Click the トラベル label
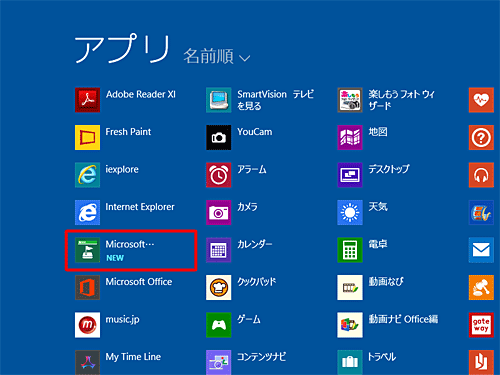500x375 pixels. 382,357
